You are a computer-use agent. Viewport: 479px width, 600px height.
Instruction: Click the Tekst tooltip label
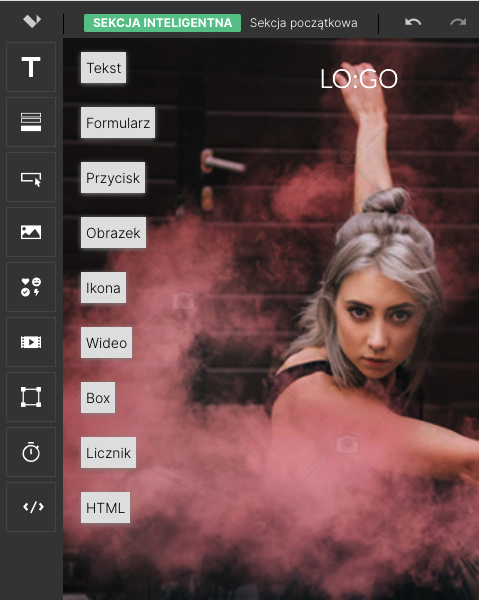103,68
